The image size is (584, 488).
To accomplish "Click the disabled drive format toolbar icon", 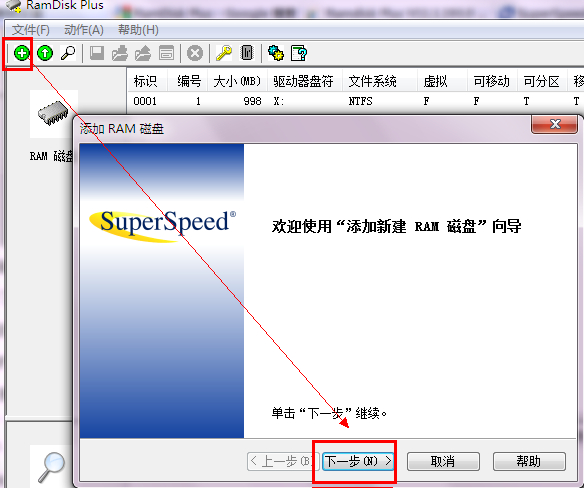I will tap(166, 53).
